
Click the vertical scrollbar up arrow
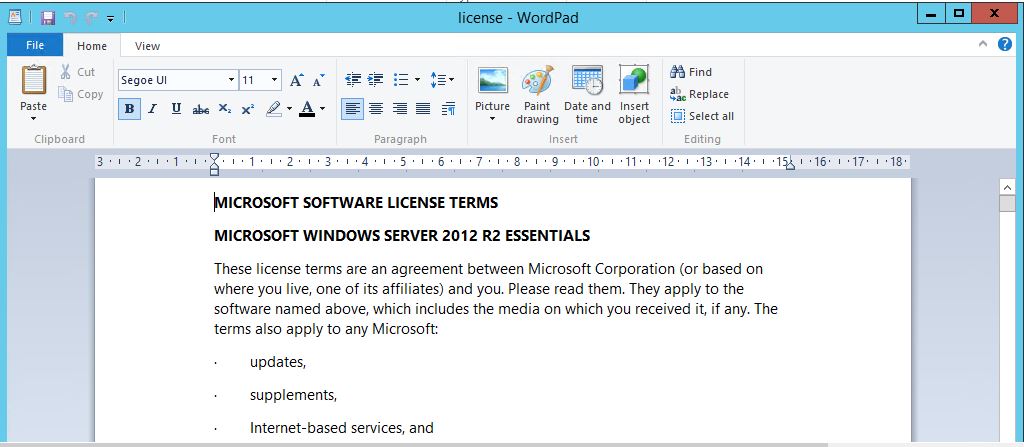1007,188
